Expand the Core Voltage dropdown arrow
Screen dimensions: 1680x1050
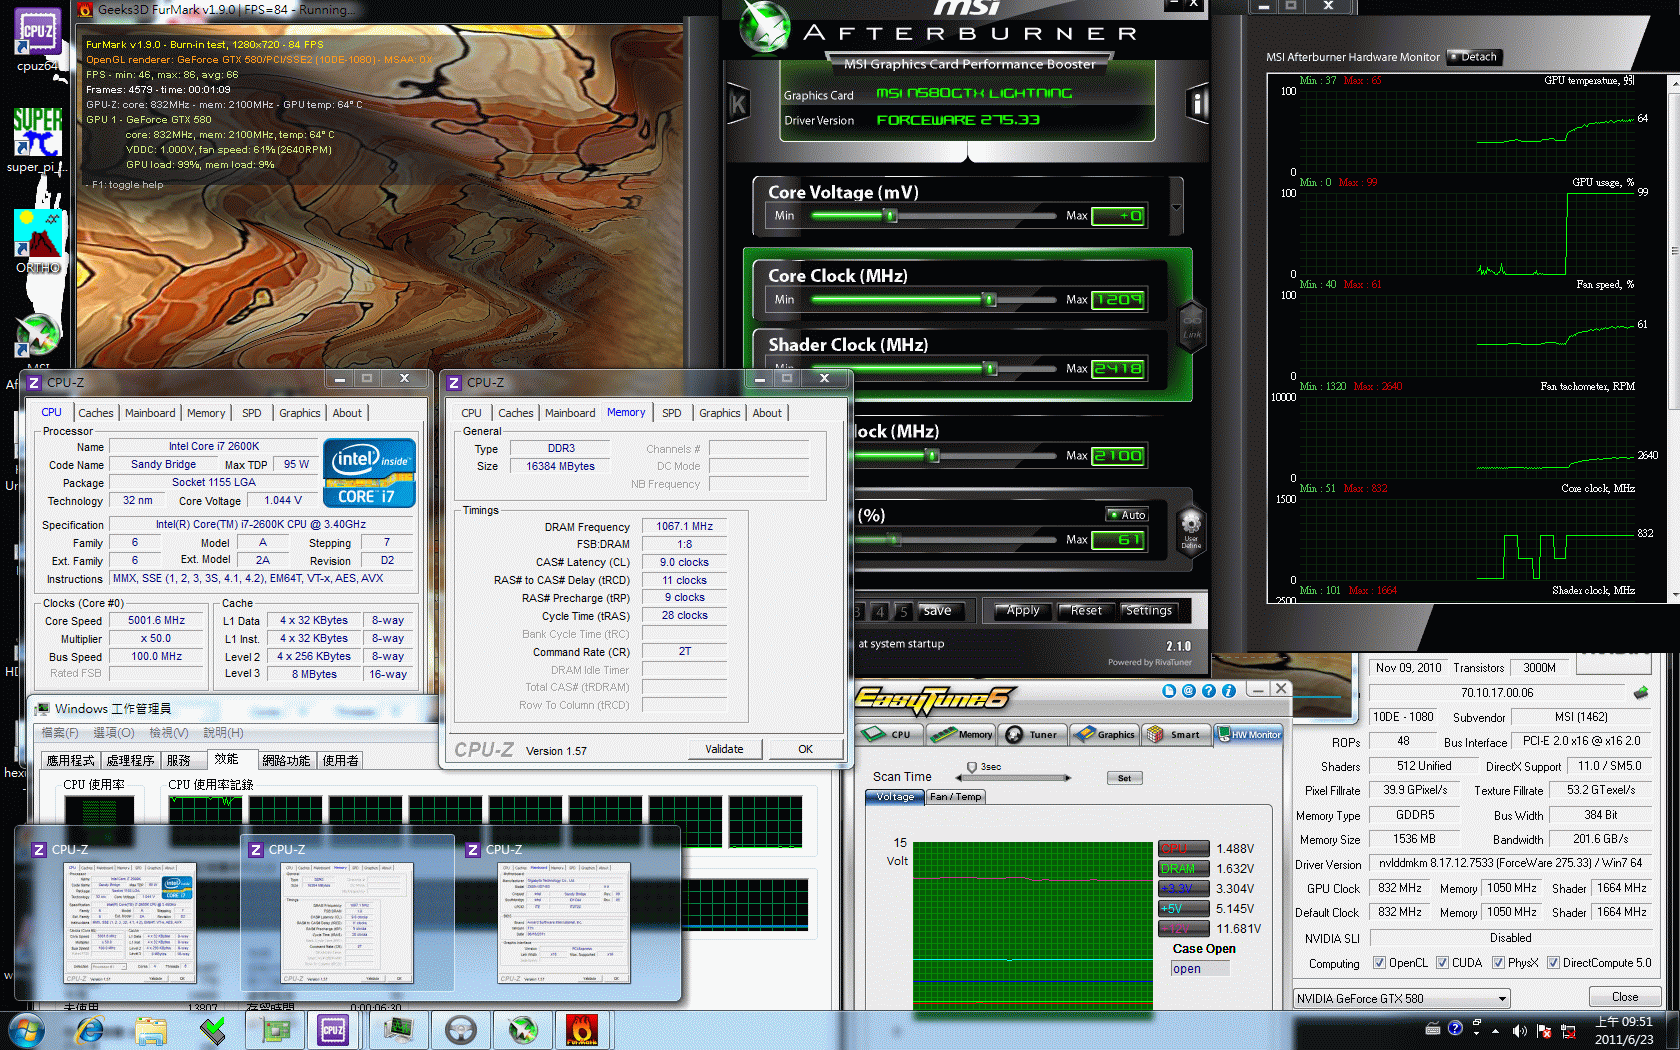(x=1177, y=207)
